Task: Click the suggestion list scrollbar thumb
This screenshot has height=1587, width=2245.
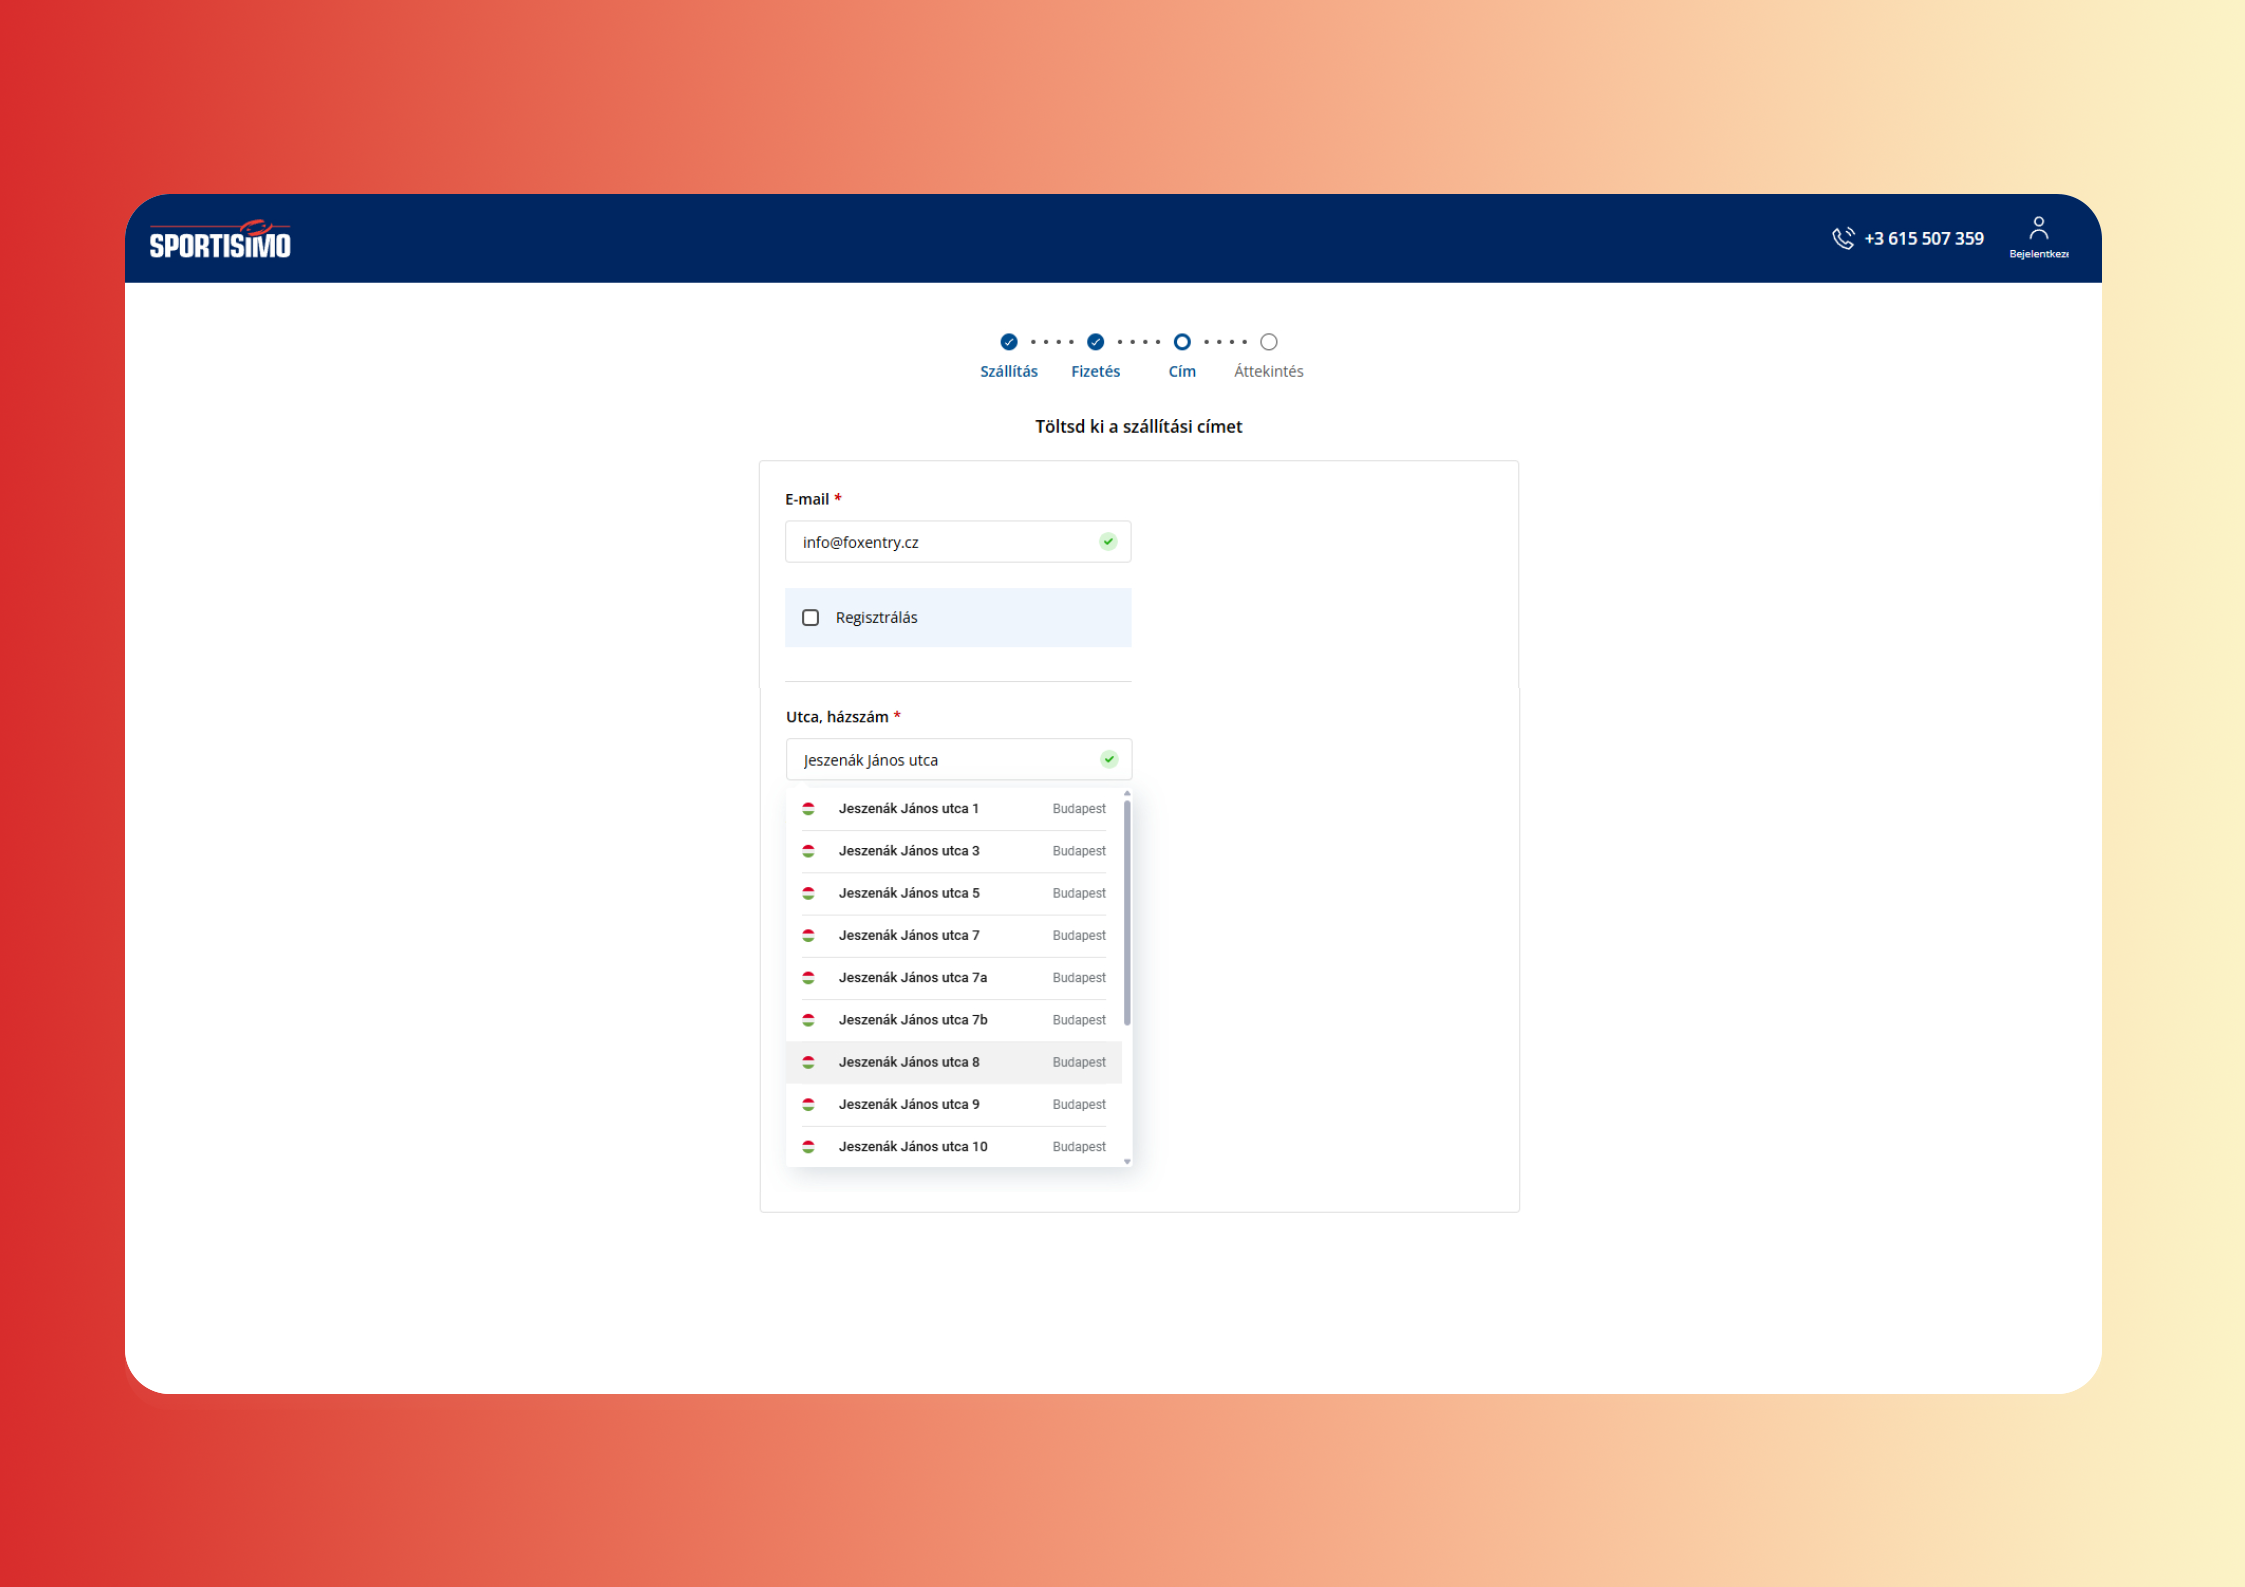Action: pyautogui.click(x=1127, y=912)
